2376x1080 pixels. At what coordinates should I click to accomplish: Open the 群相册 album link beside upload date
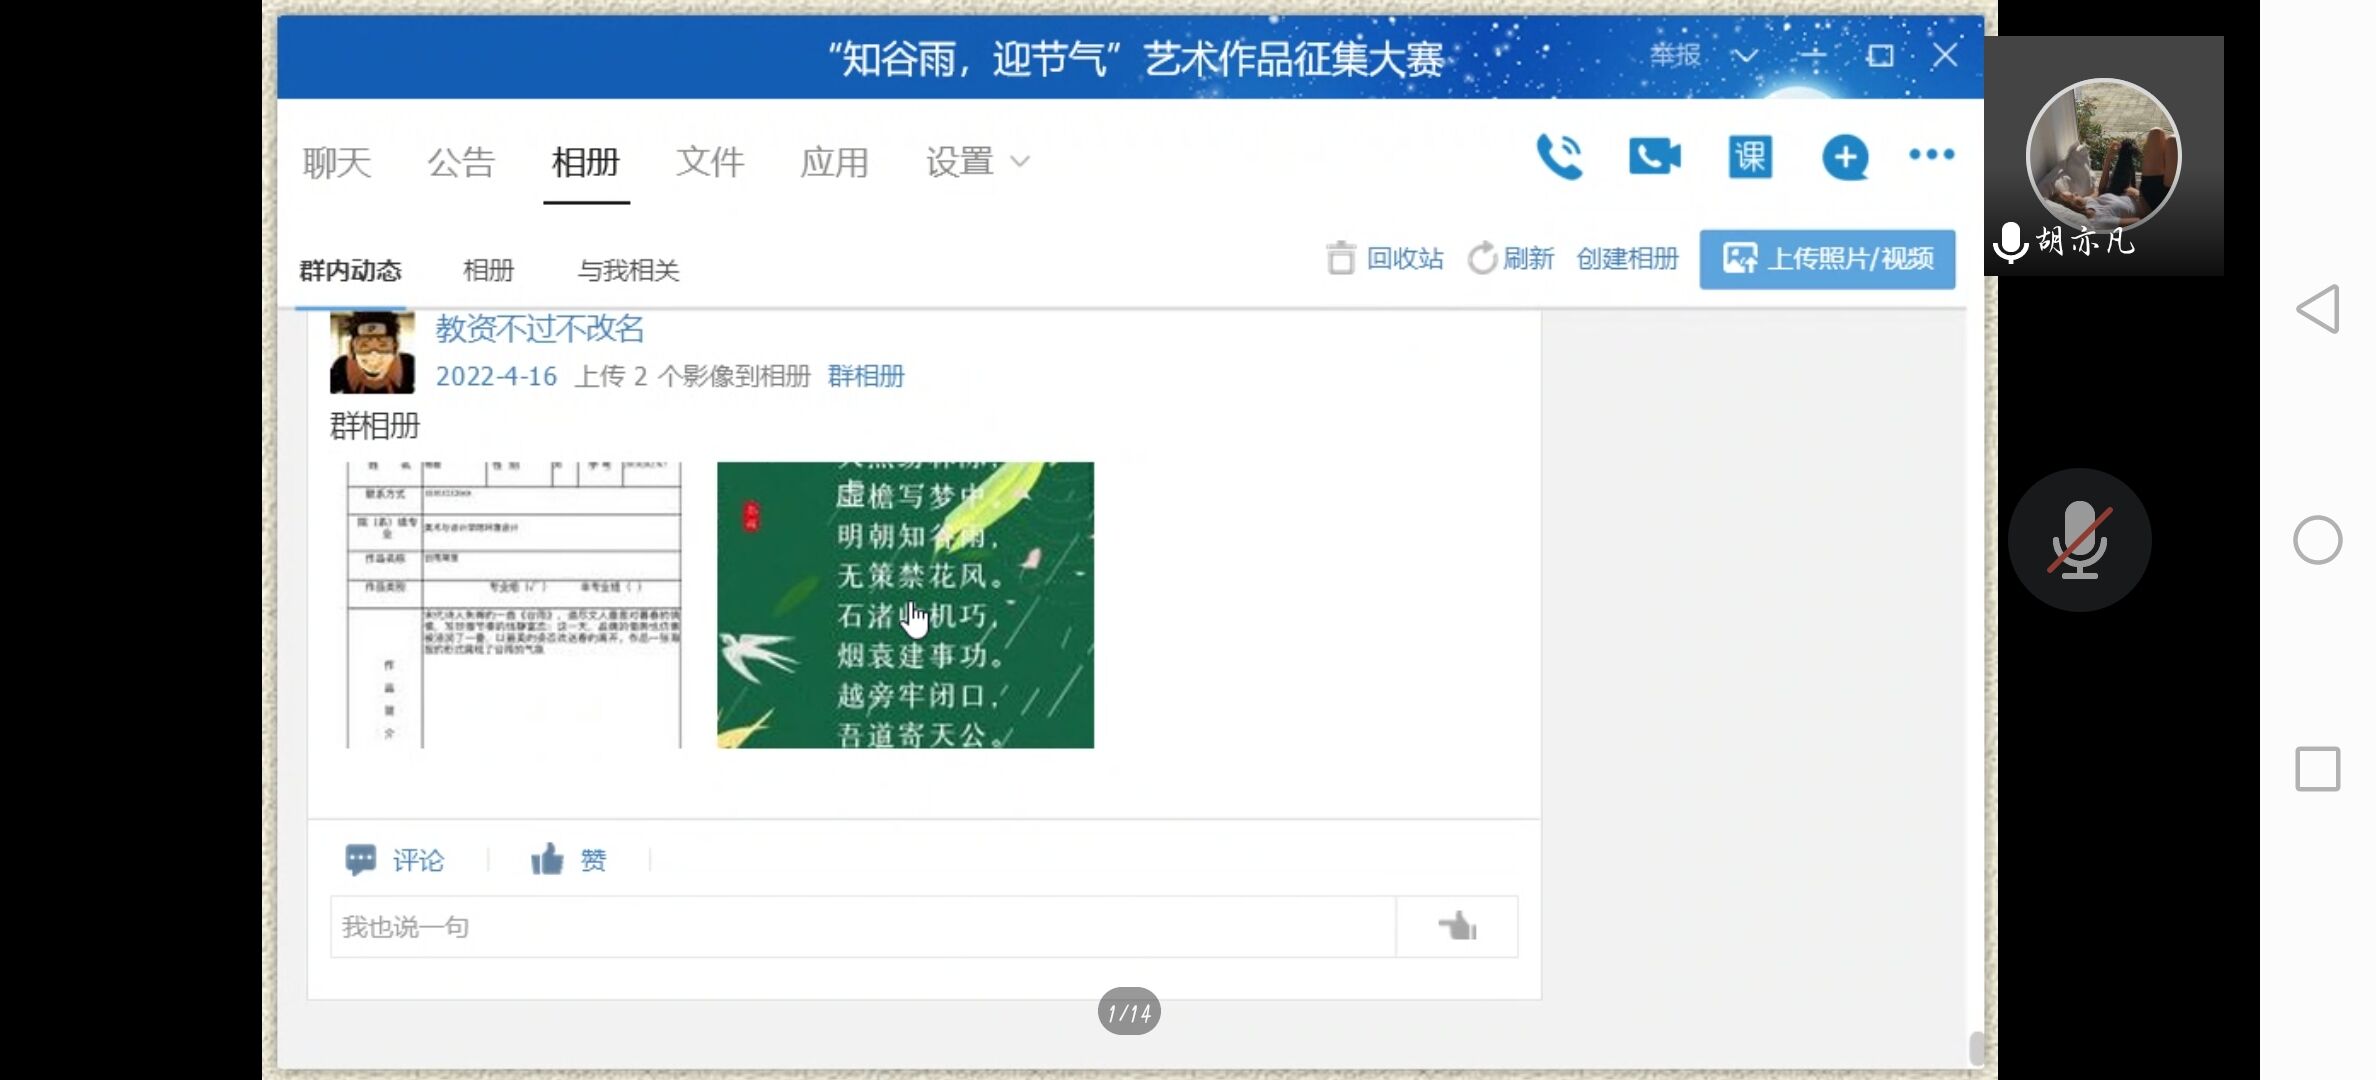866,376
